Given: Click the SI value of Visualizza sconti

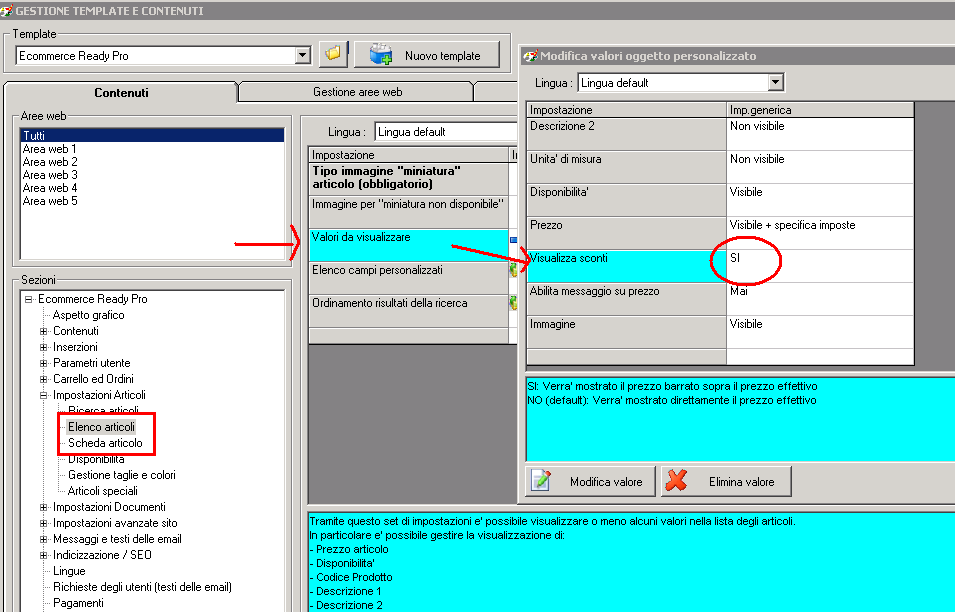Looking at the screenshot, I should pyautogui.click(x=735, y=258).
